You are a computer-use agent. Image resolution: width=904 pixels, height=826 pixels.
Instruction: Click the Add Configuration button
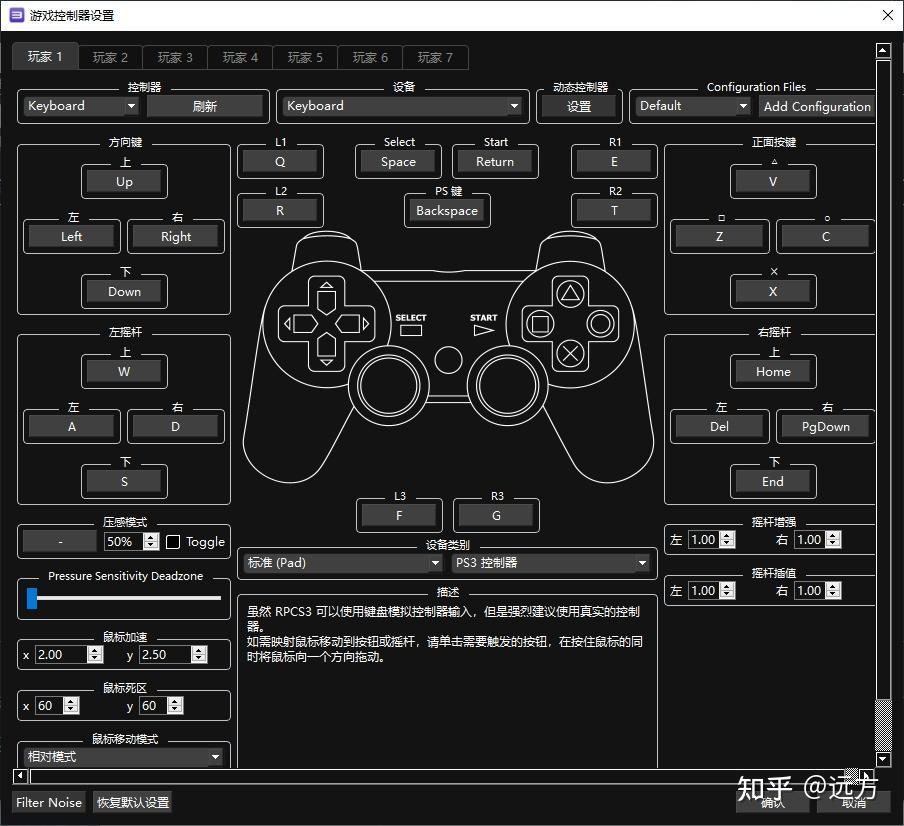pos(817,105)
